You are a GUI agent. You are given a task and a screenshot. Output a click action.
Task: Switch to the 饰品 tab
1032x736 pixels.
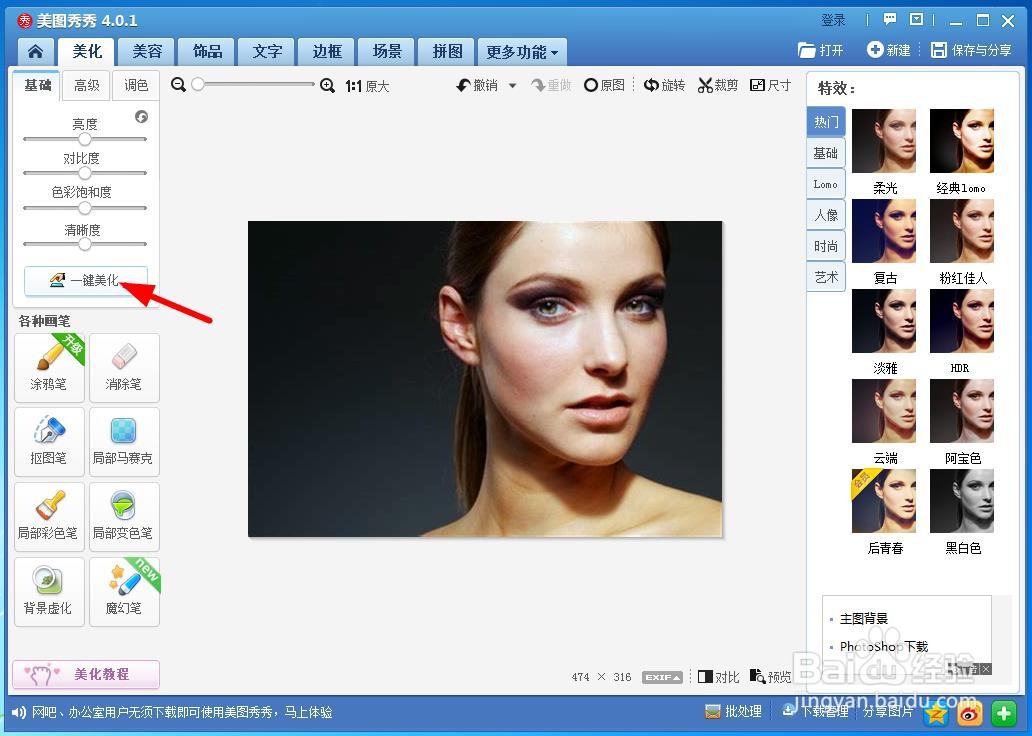(x=207, y=51)
